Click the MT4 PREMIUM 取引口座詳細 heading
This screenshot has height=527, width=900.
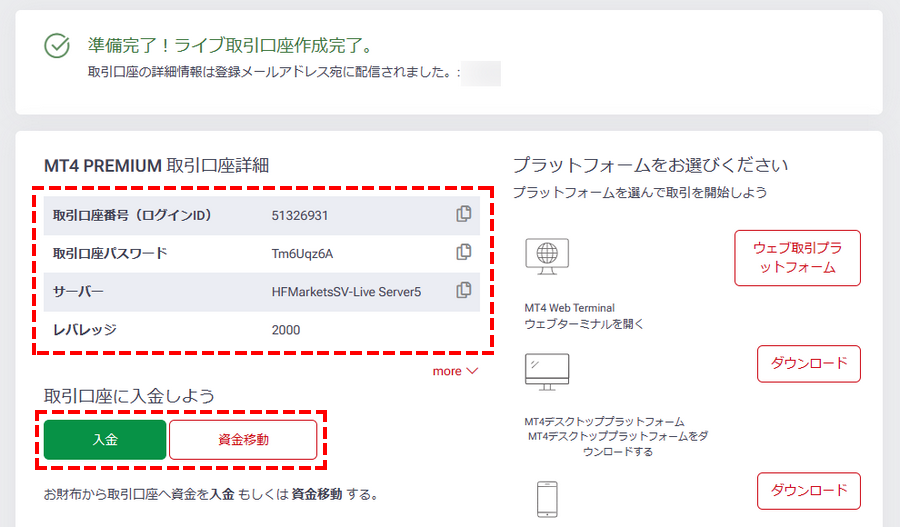[156, 165]
